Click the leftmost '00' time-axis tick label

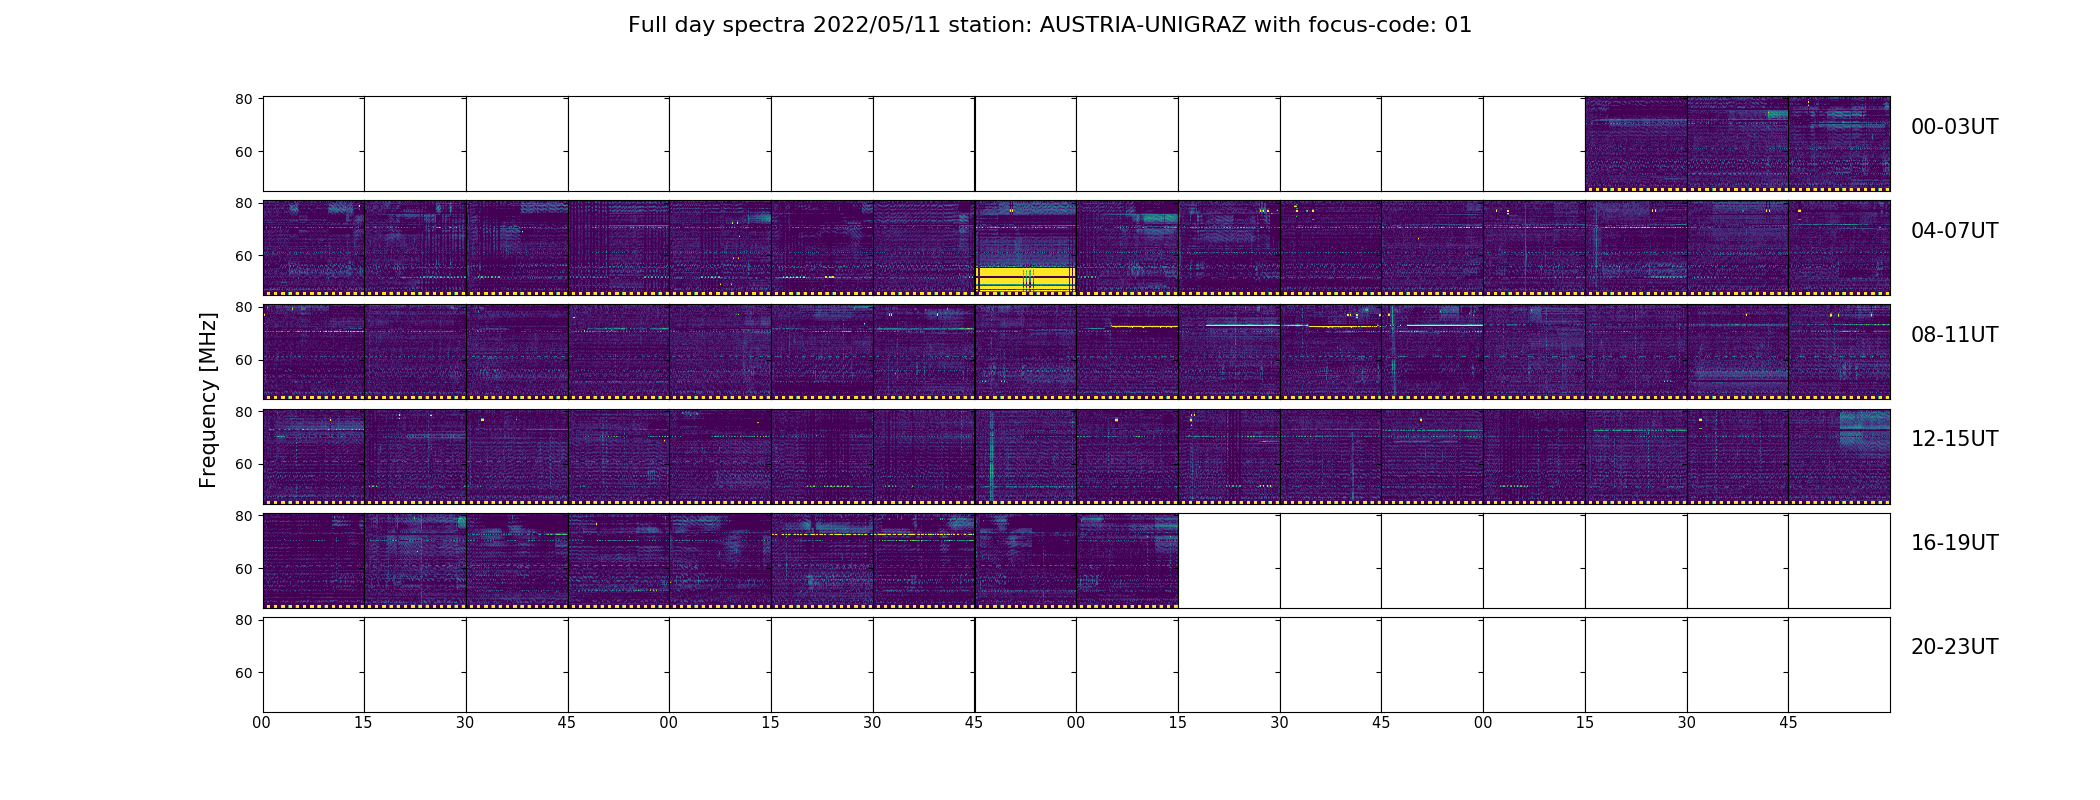click(262, 722)
